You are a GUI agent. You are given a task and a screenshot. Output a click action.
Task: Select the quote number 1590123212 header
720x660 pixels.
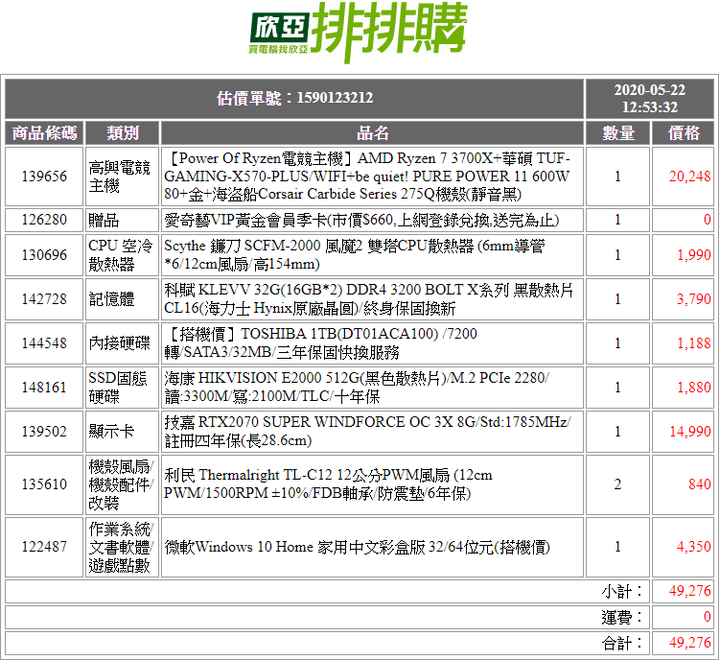click(294, 98)
